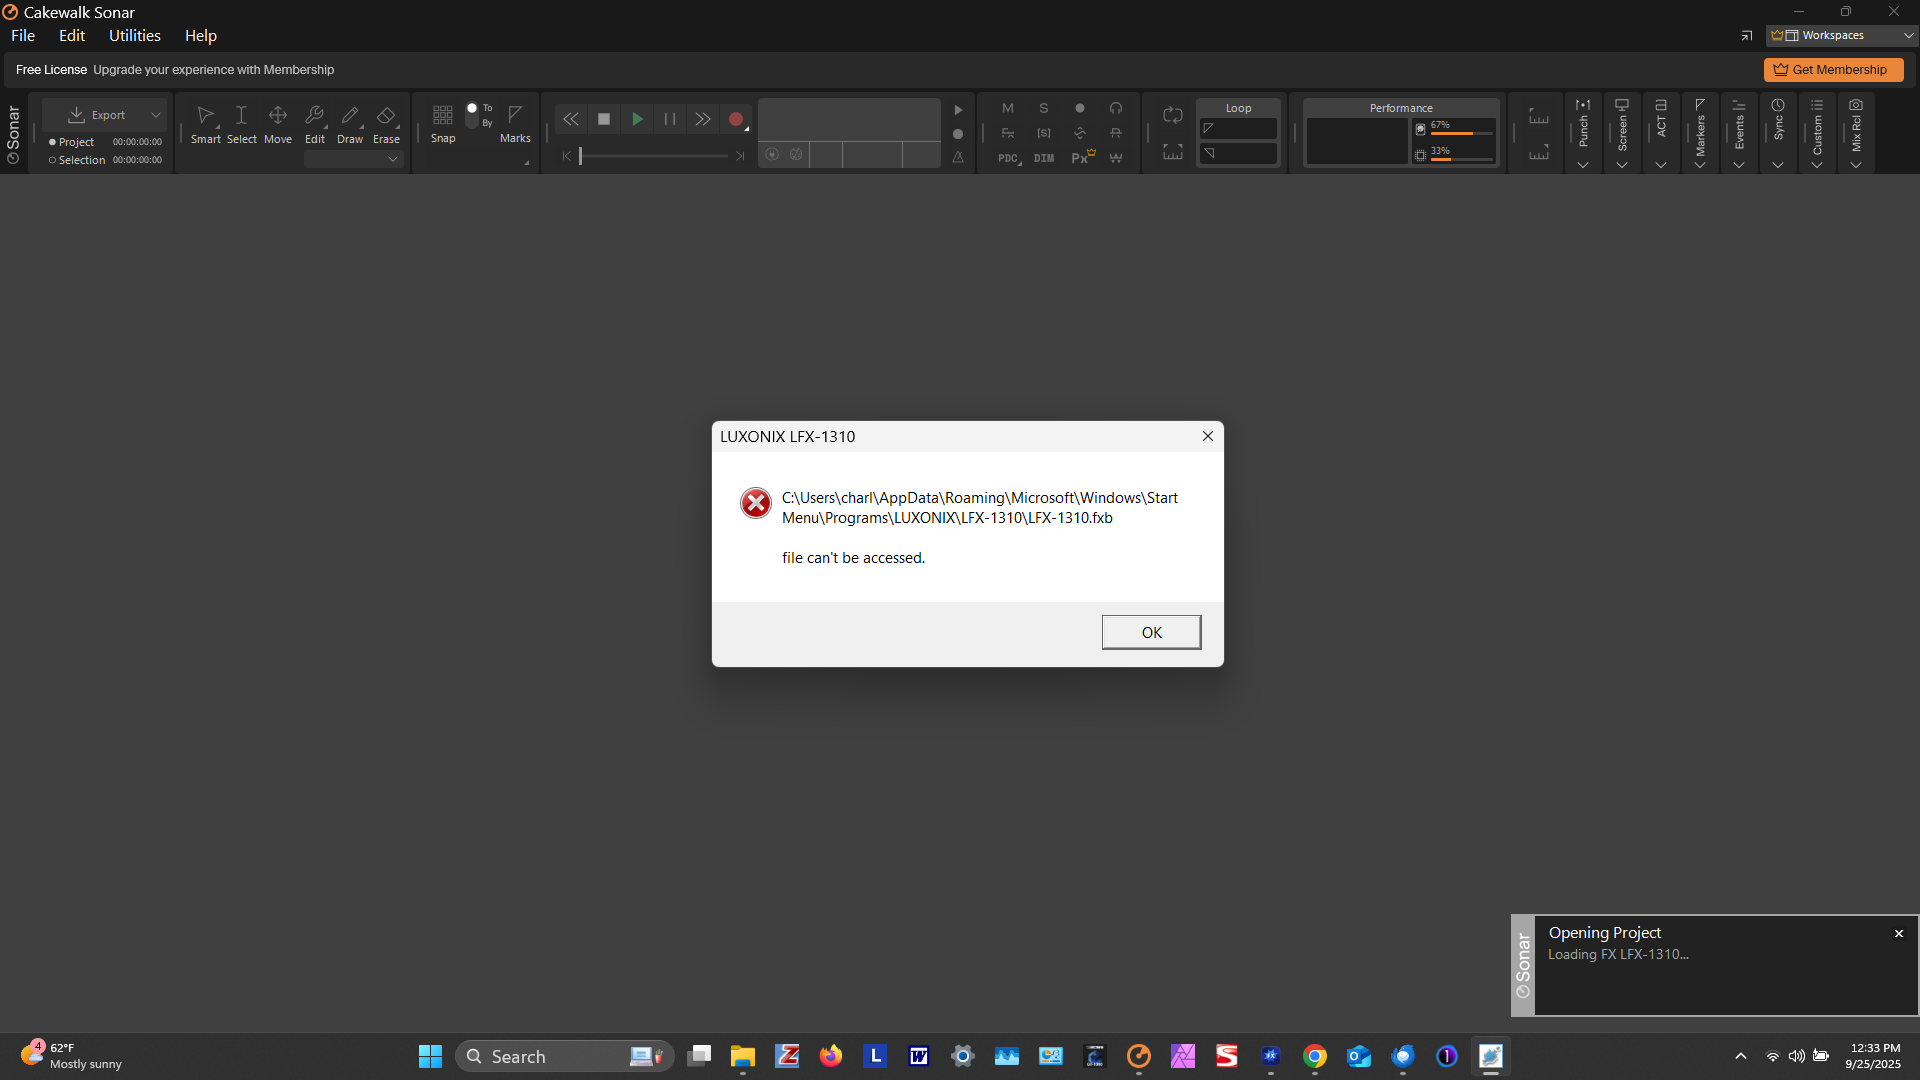Toggle global Solo (S) button
Screen dimensions: 1920x1080
(x=1044, y=108)
